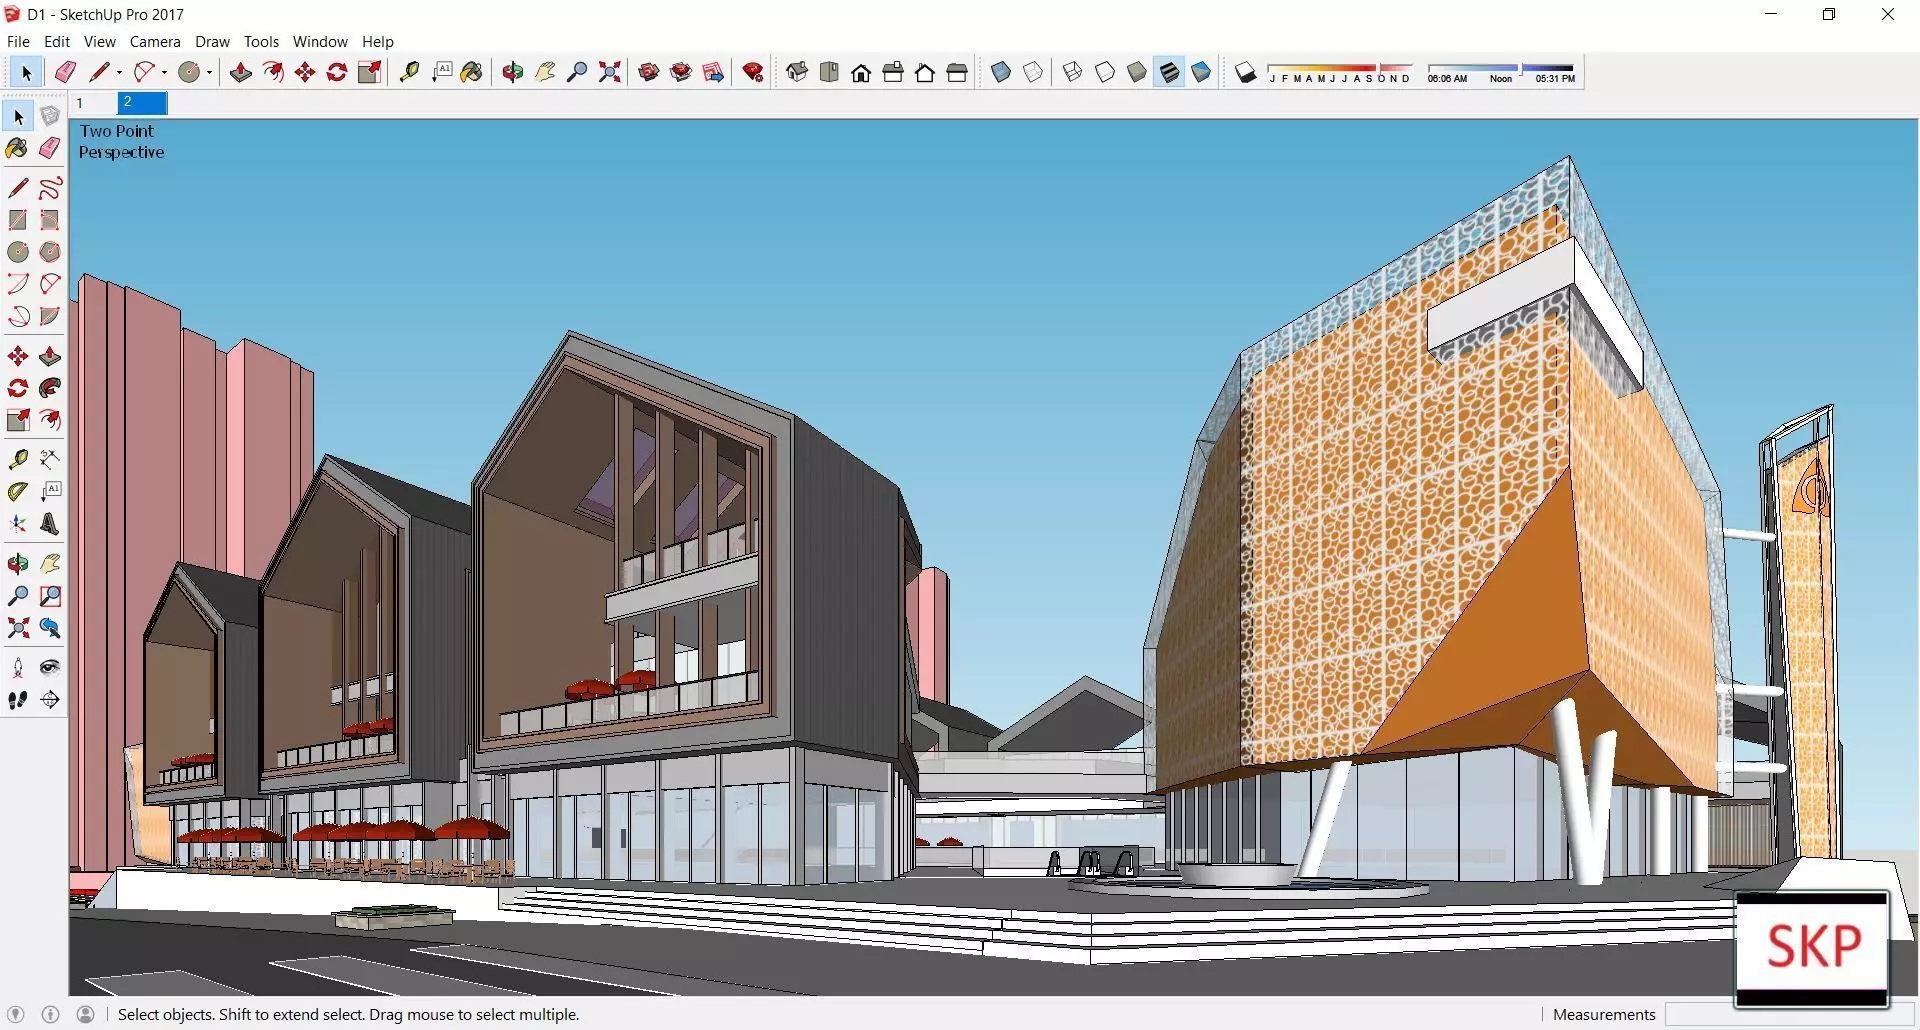Toggle X-Ray face style

pos(1001,72)
